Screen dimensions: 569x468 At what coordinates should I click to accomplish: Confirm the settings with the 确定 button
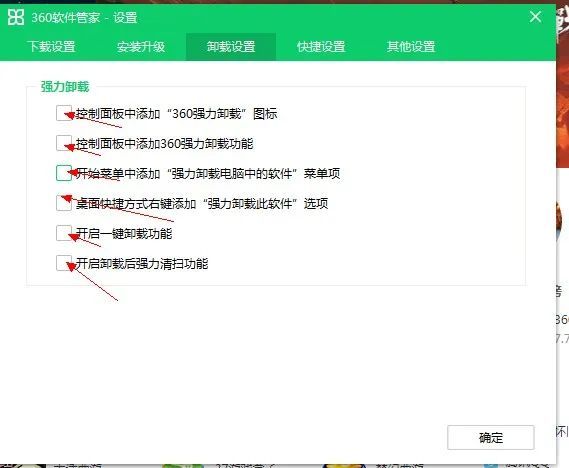pos(491,438)
